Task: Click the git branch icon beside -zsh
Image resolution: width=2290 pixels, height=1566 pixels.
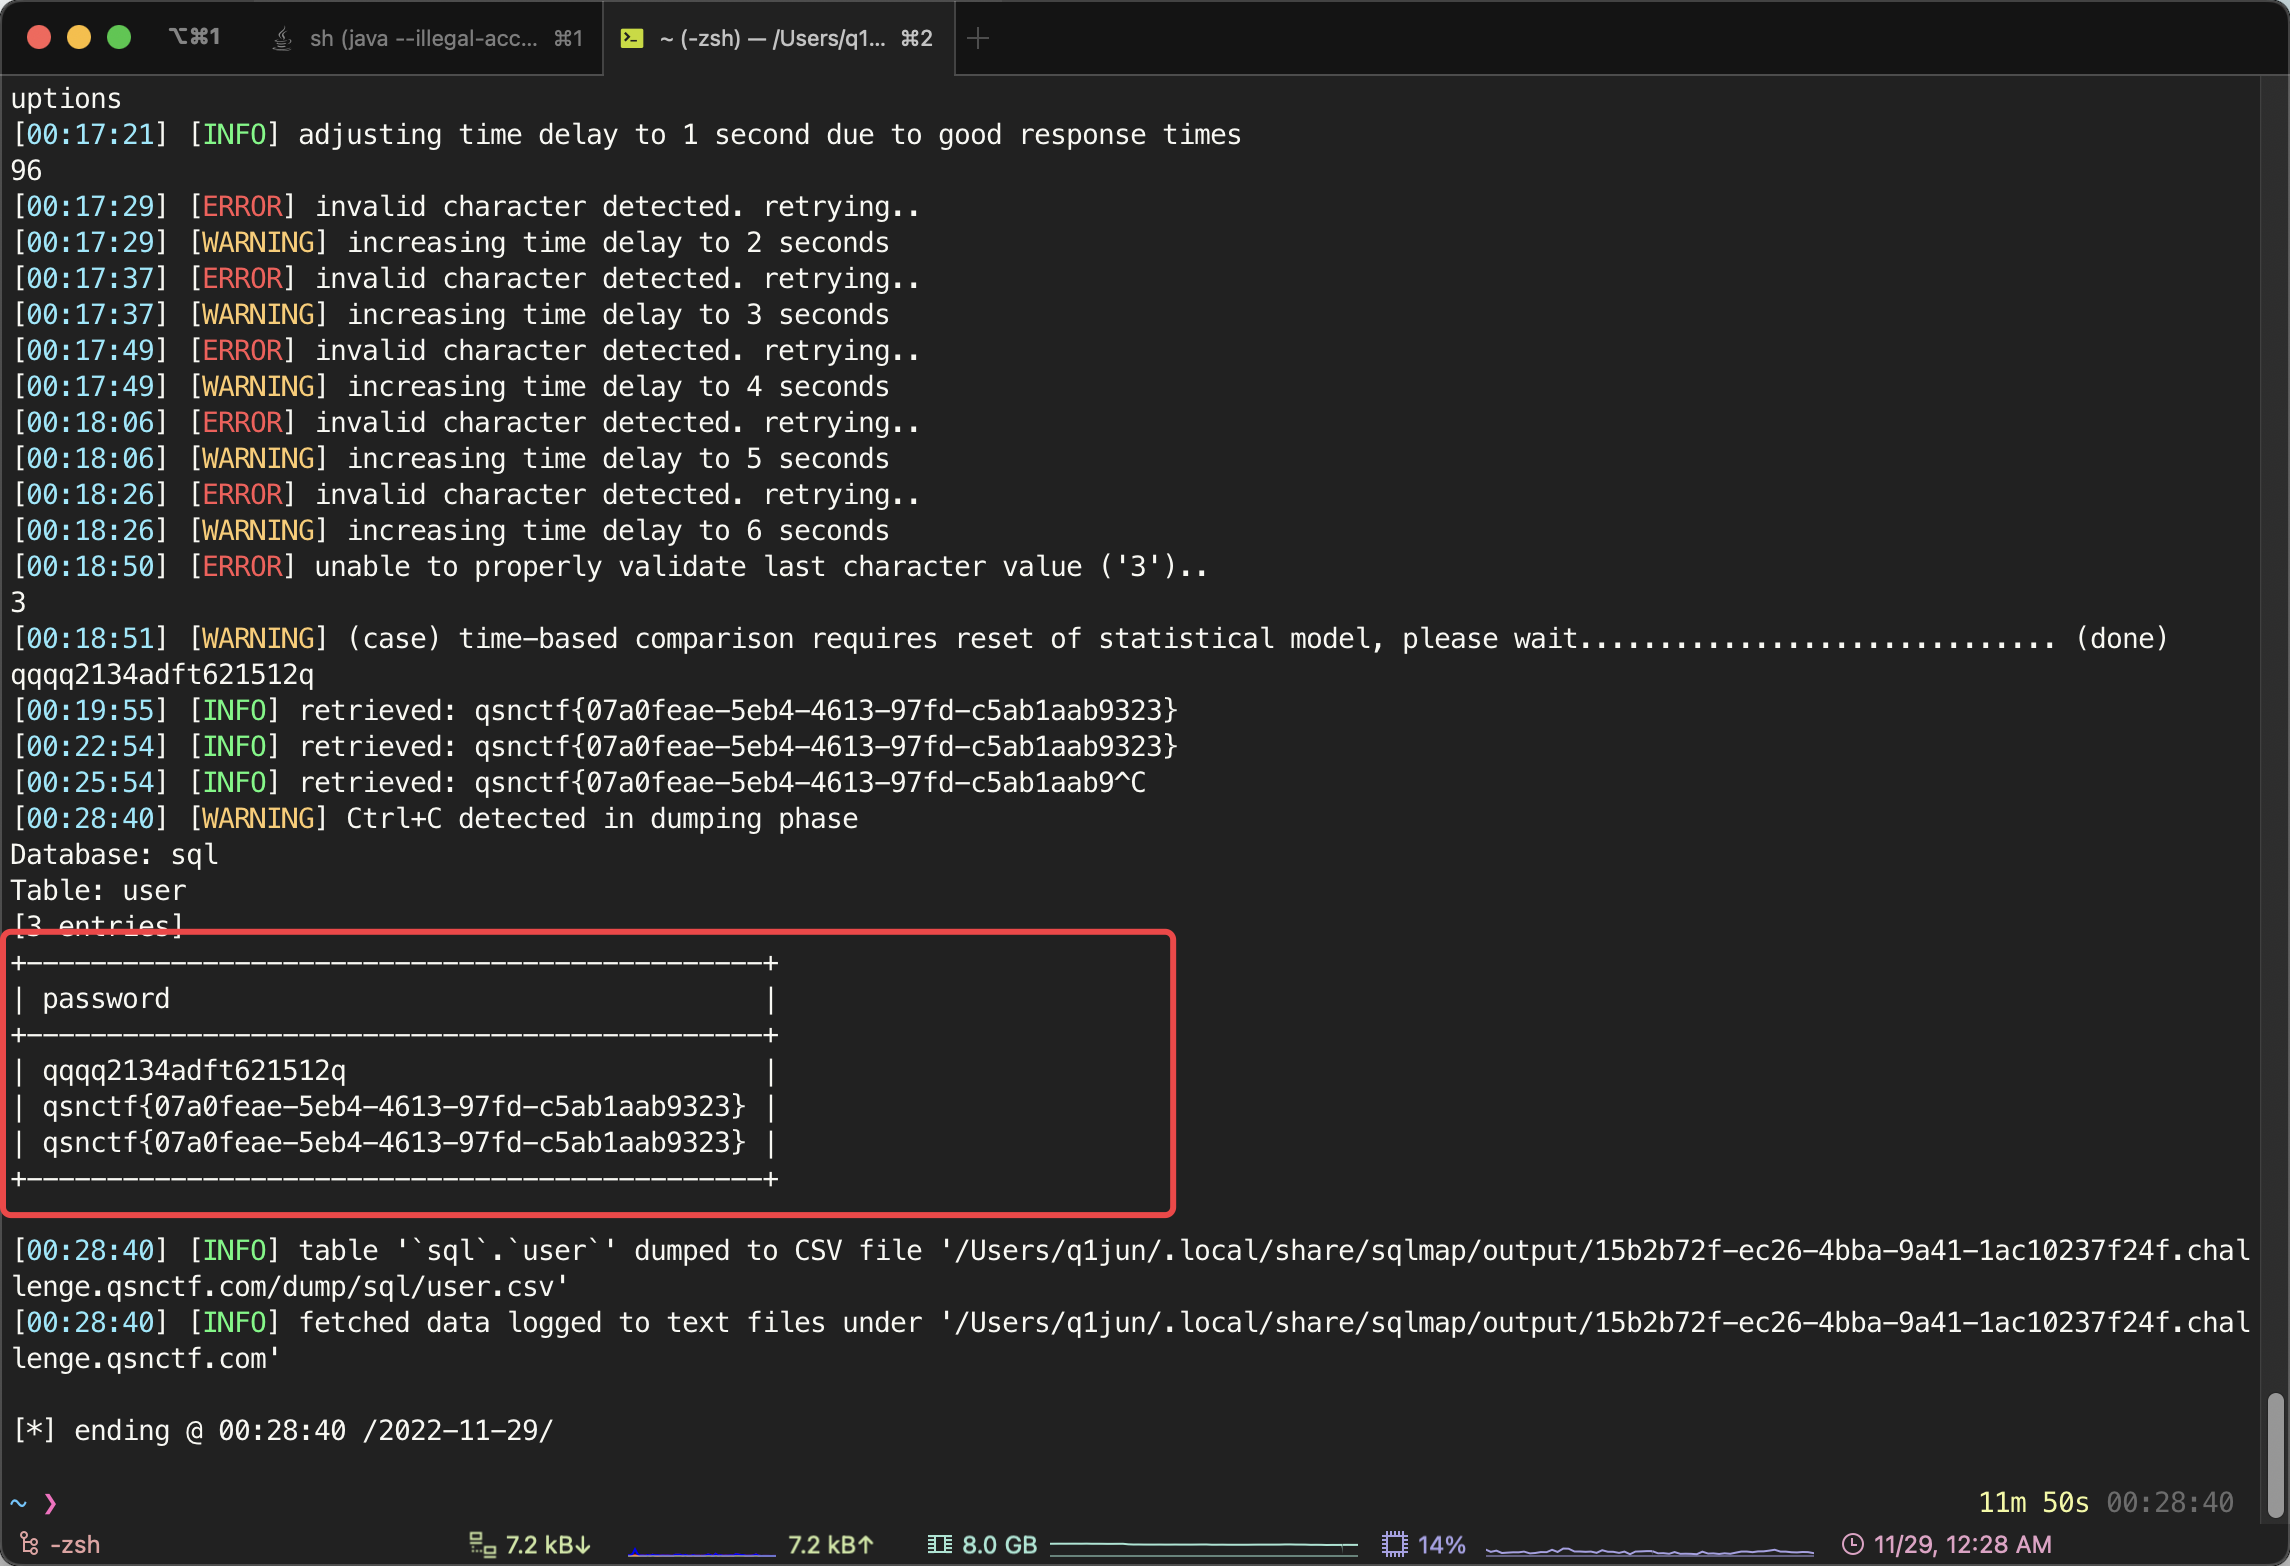Action: click(29, 1544)
